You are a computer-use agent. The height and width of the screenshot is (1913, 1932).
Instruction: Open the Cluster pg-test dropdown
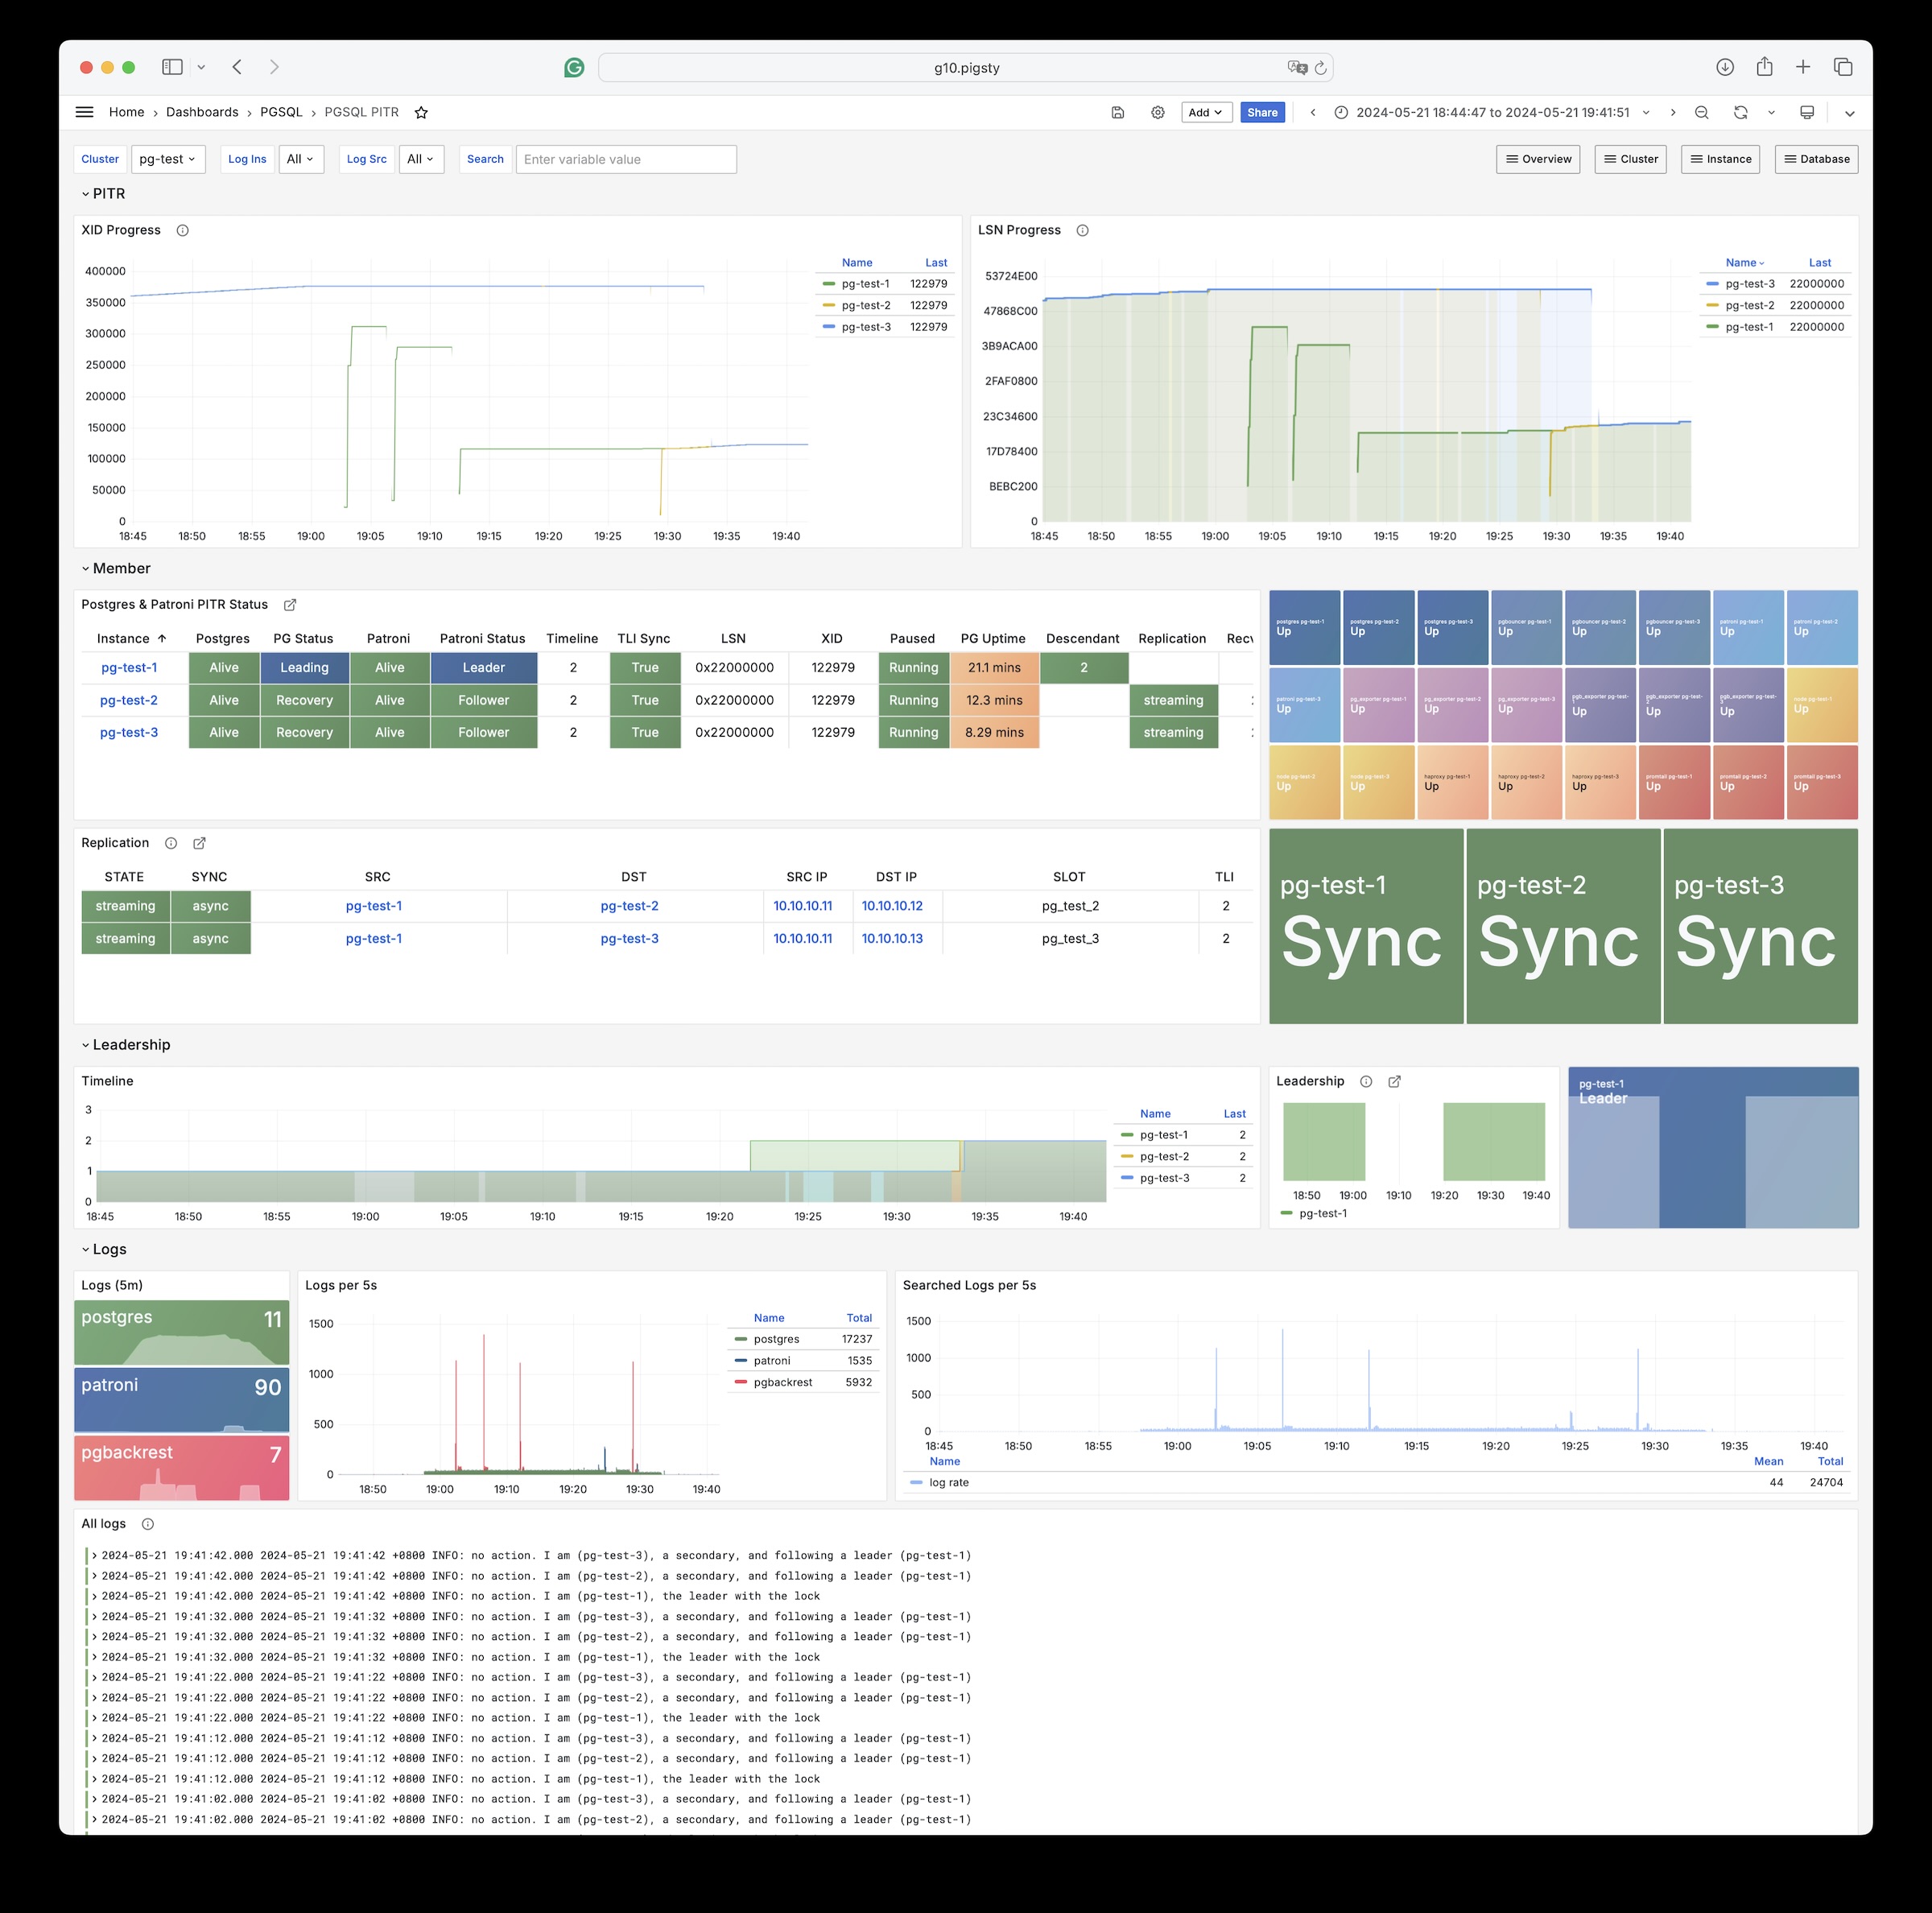coord(167,159)
